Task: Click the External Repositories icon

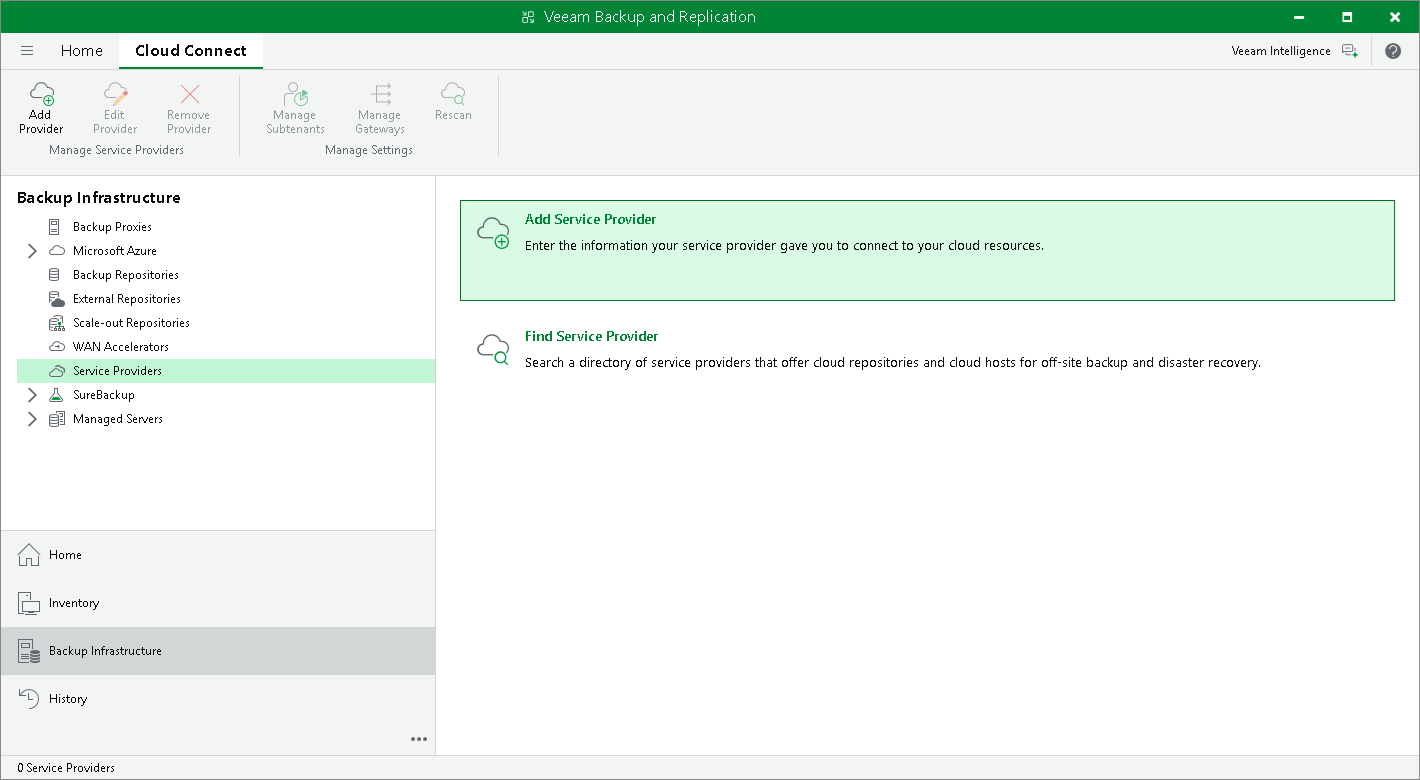Action: (x=56, y=299)
